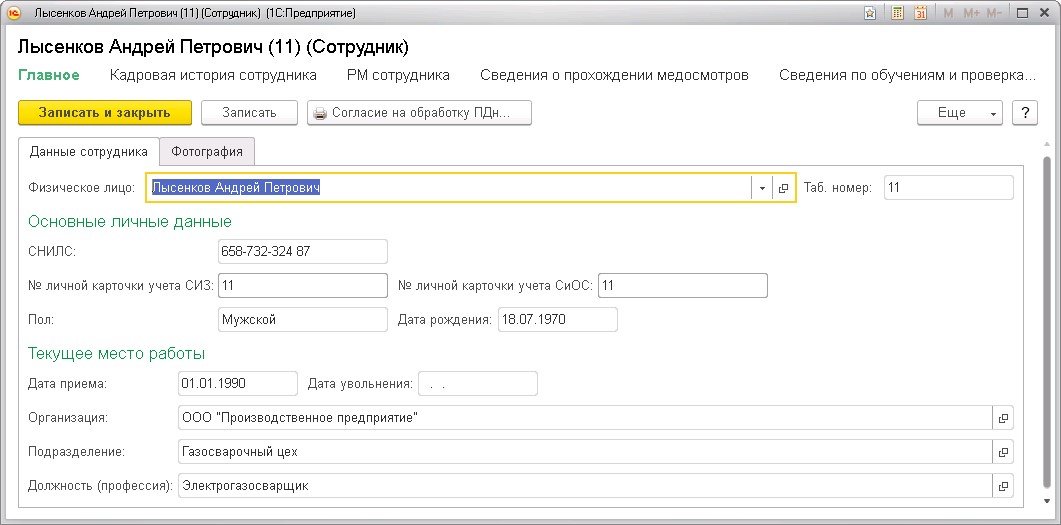Open the calculator from the title bar
Screen dimensions: 1061x525
tap(897, 14)
